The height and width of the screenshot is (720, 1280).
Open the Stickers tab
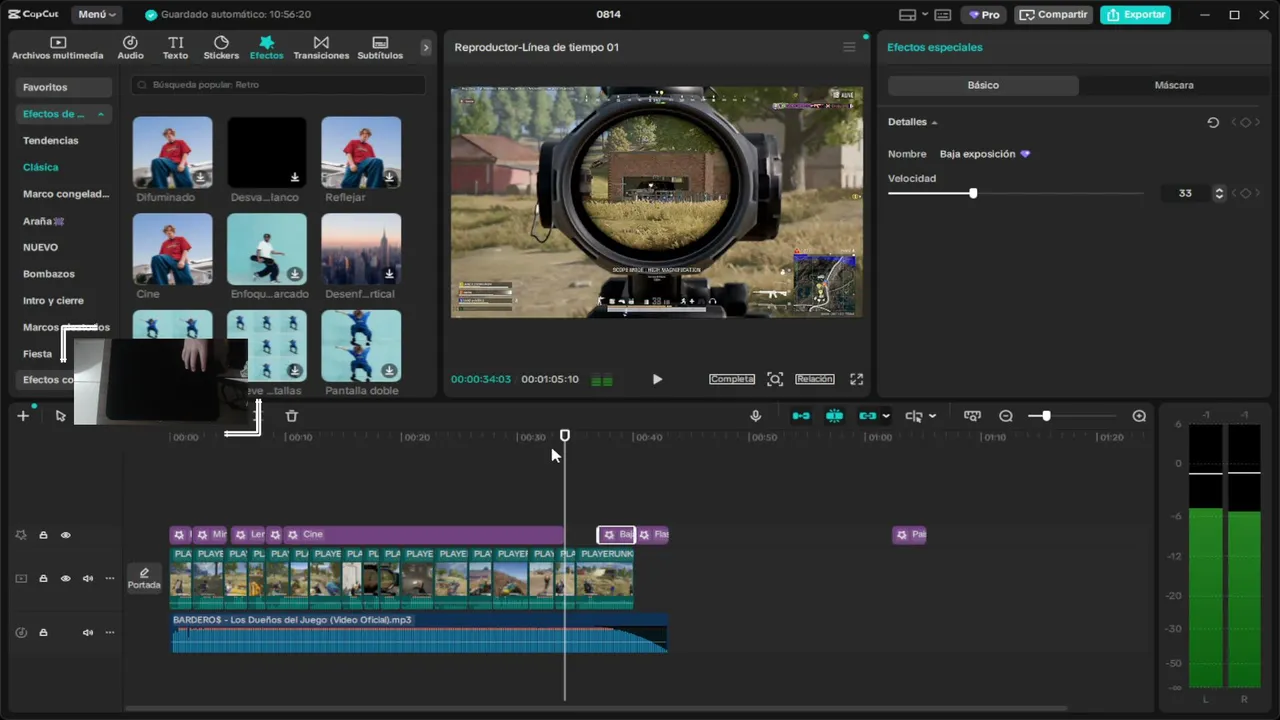pos(221,48)
